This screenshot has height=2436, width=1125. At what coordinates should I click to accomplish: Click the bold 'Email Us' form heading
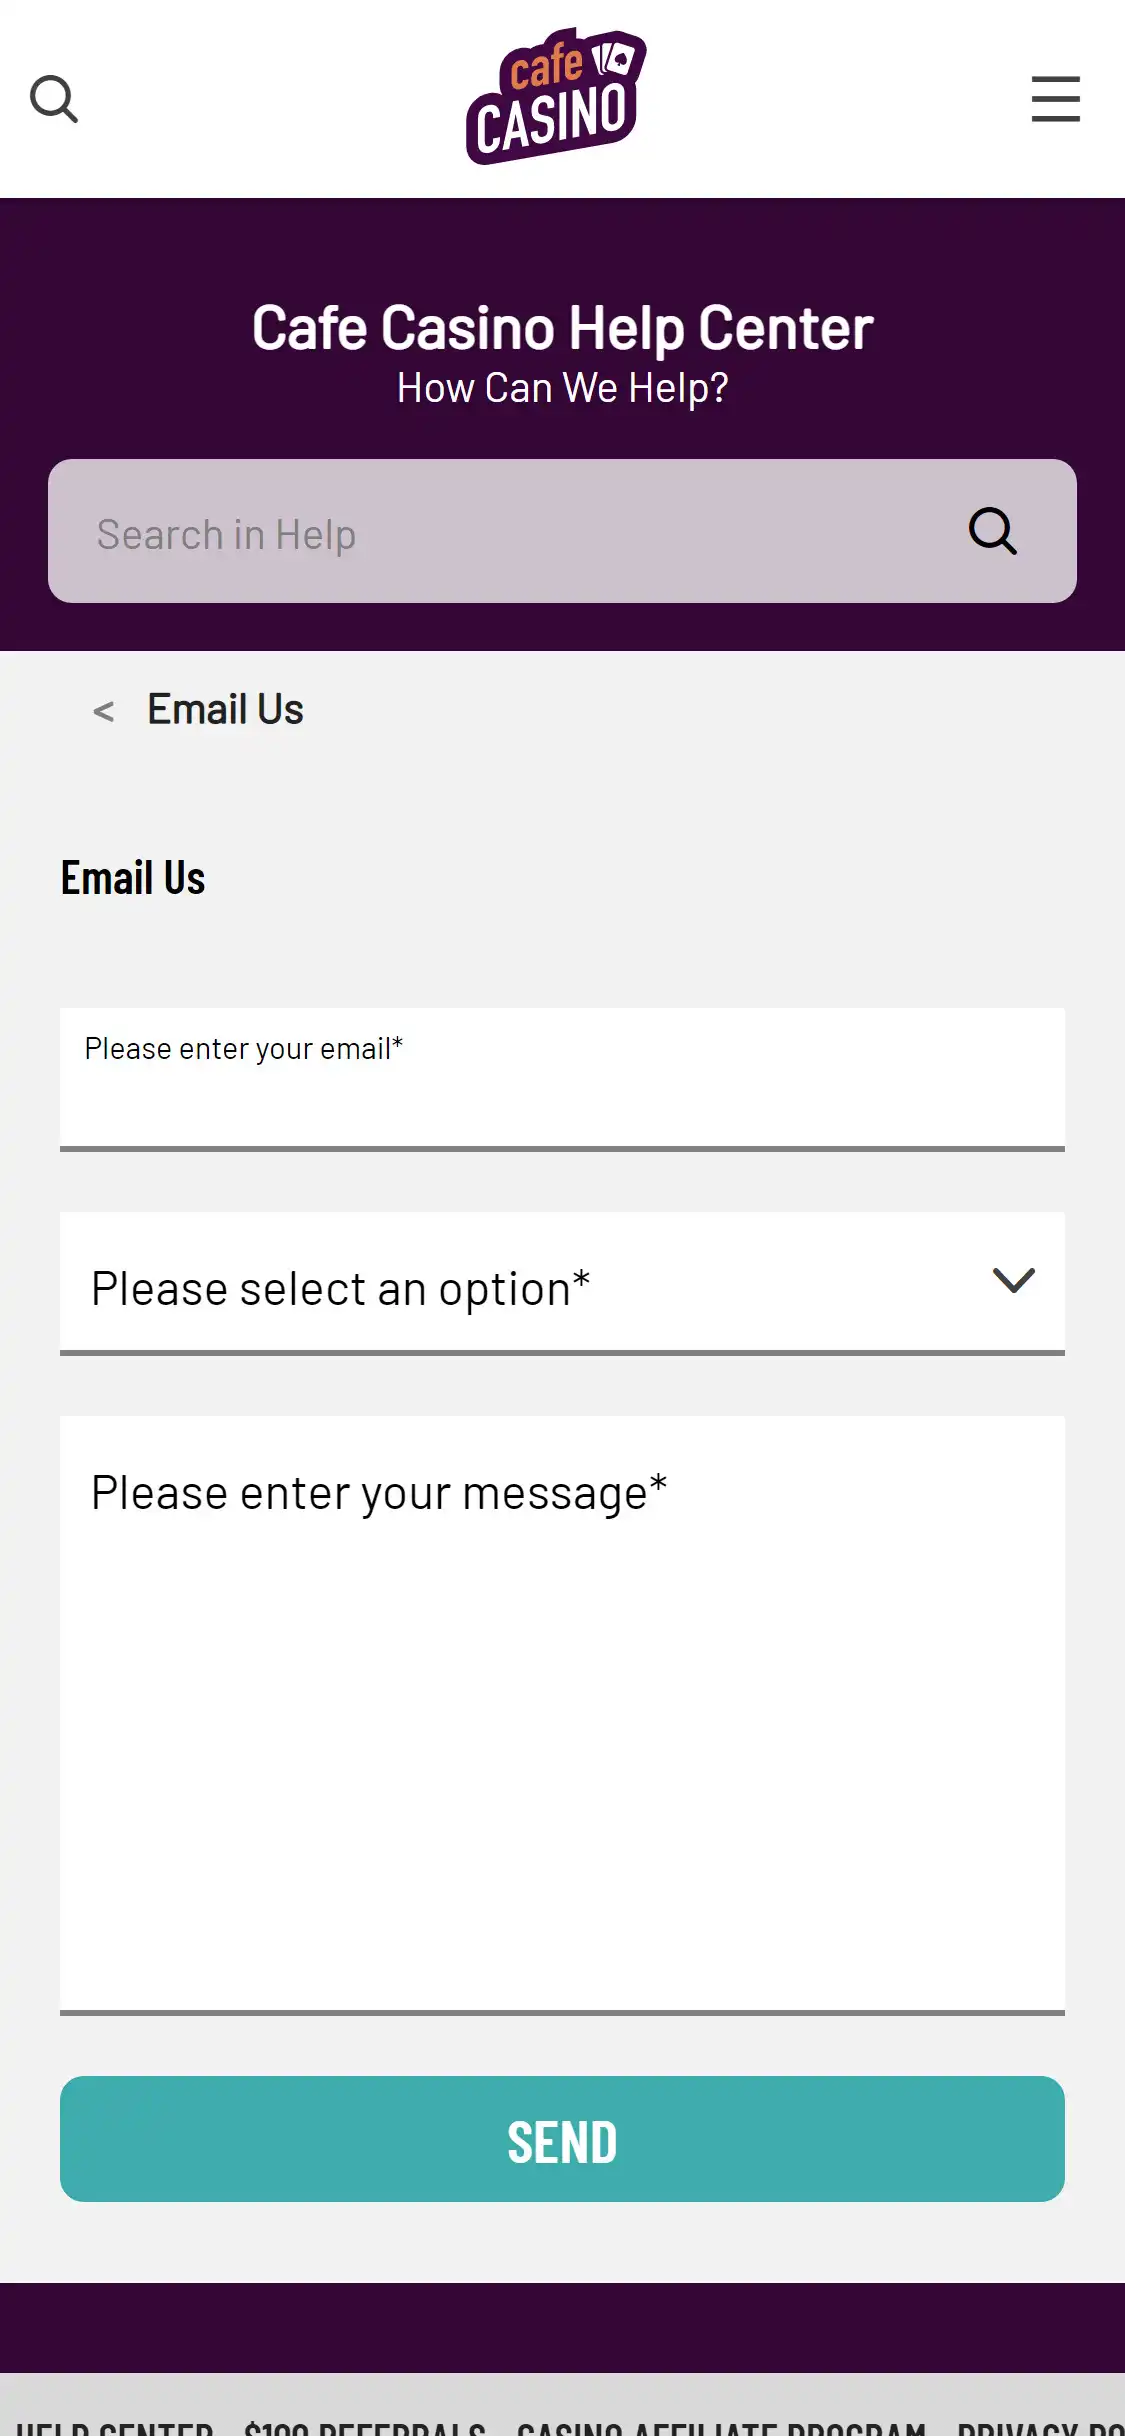(x=133, y=878)
